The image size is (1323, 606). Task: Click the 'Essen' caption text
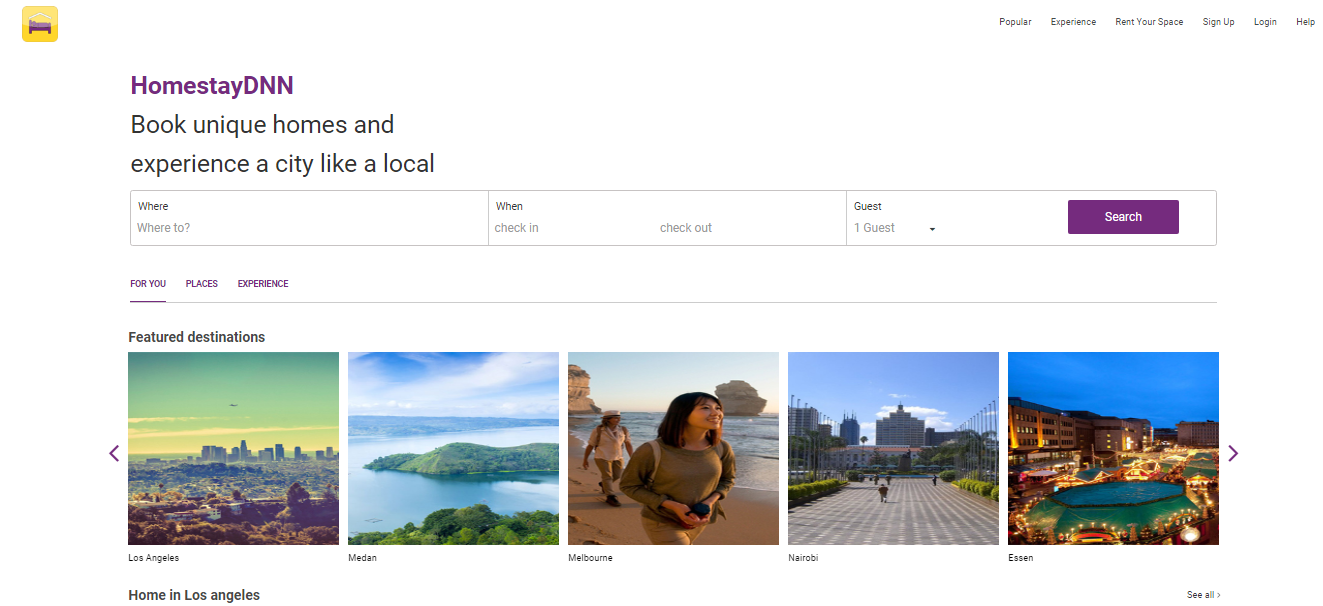pos(1021,558)
